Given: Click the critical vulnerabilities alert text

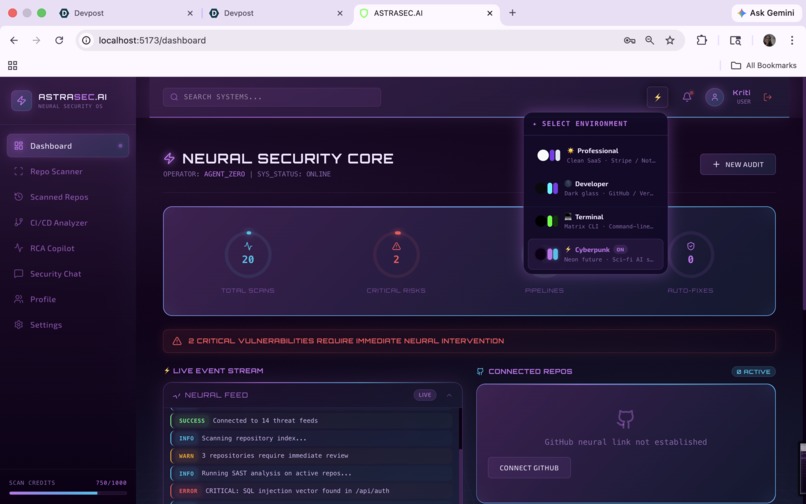Looking at the screenshot, I should [346, 341].
